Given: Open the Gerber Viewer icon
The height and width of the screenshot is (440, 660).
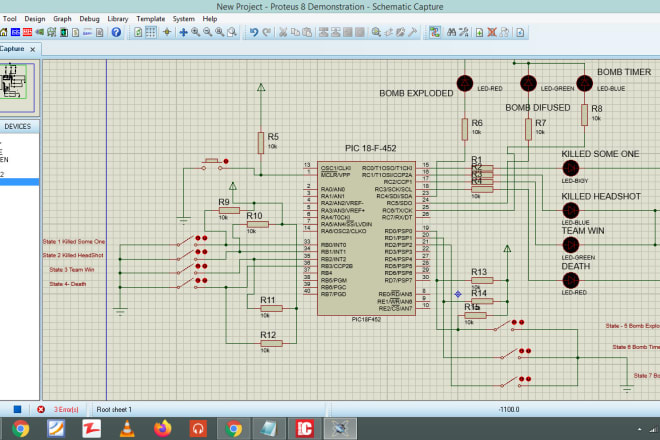Looking at the screenshot, I should point(51,32).
